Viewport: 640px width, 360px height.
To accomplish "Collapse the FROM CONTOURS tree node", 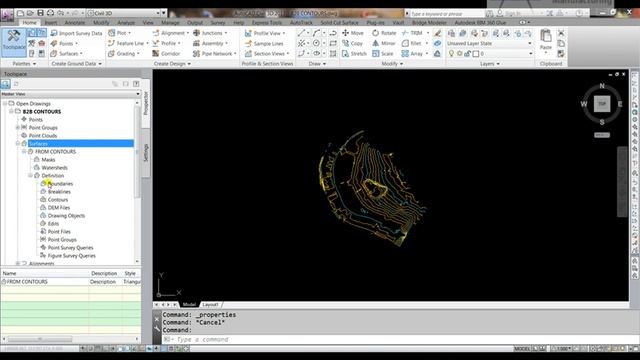I will (24, 151).
